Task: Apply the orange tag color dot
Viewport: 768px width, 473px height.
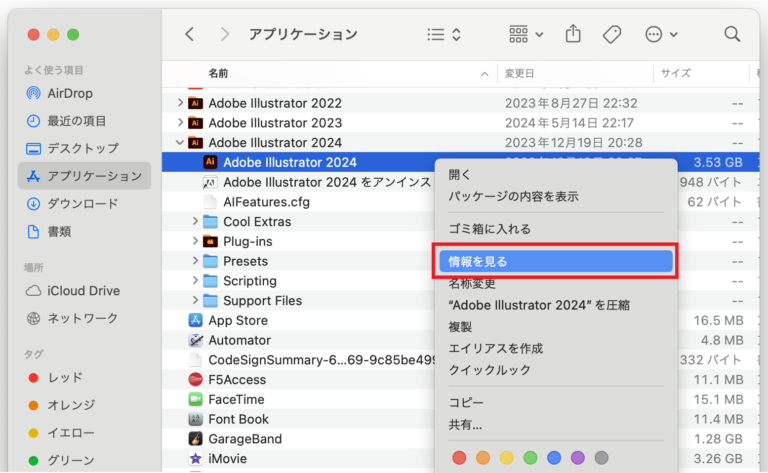Action: 483,458
